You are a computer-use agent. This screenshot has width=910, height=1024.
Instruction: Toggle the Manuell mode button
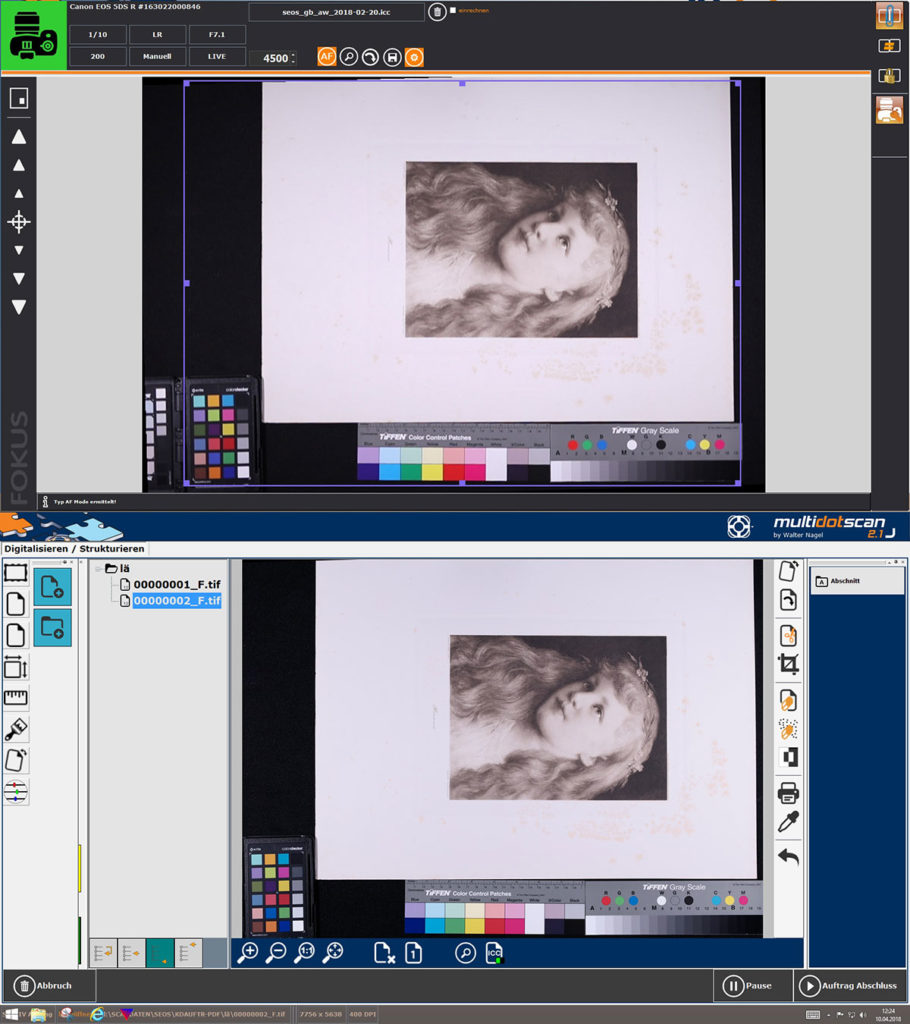pyautogui.click(x=157, y=57)
